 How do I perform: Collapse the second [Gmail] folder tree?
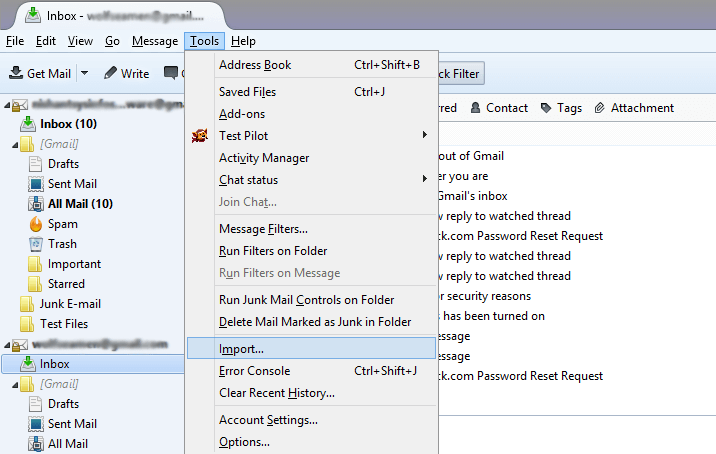tap(15, 385)
